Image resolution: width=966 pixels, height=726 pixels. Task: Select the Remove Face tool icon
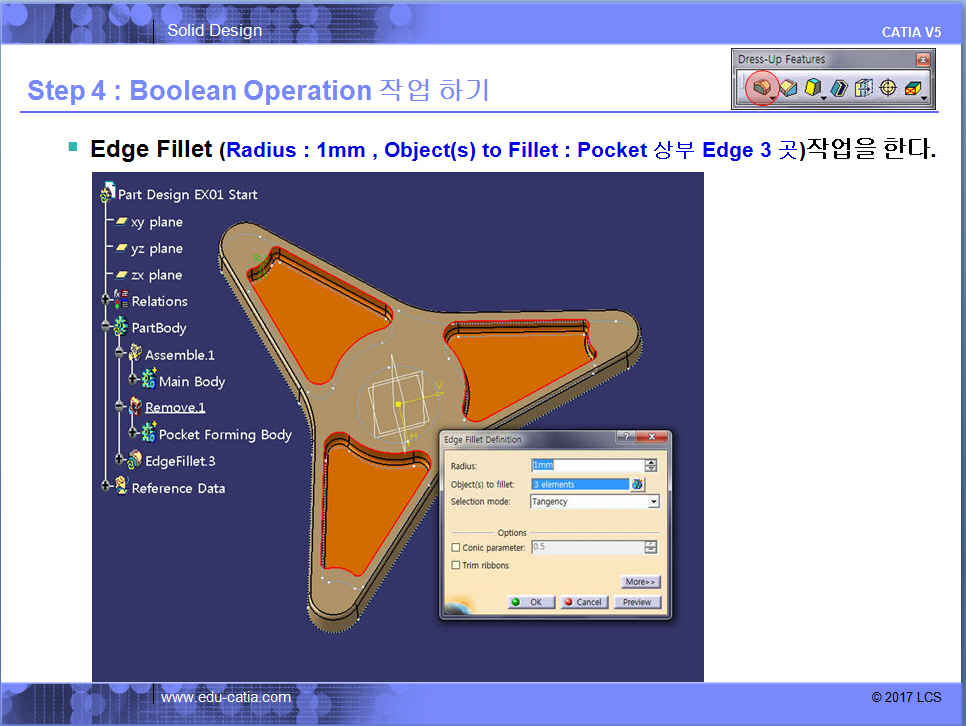(x=912, y=89)
